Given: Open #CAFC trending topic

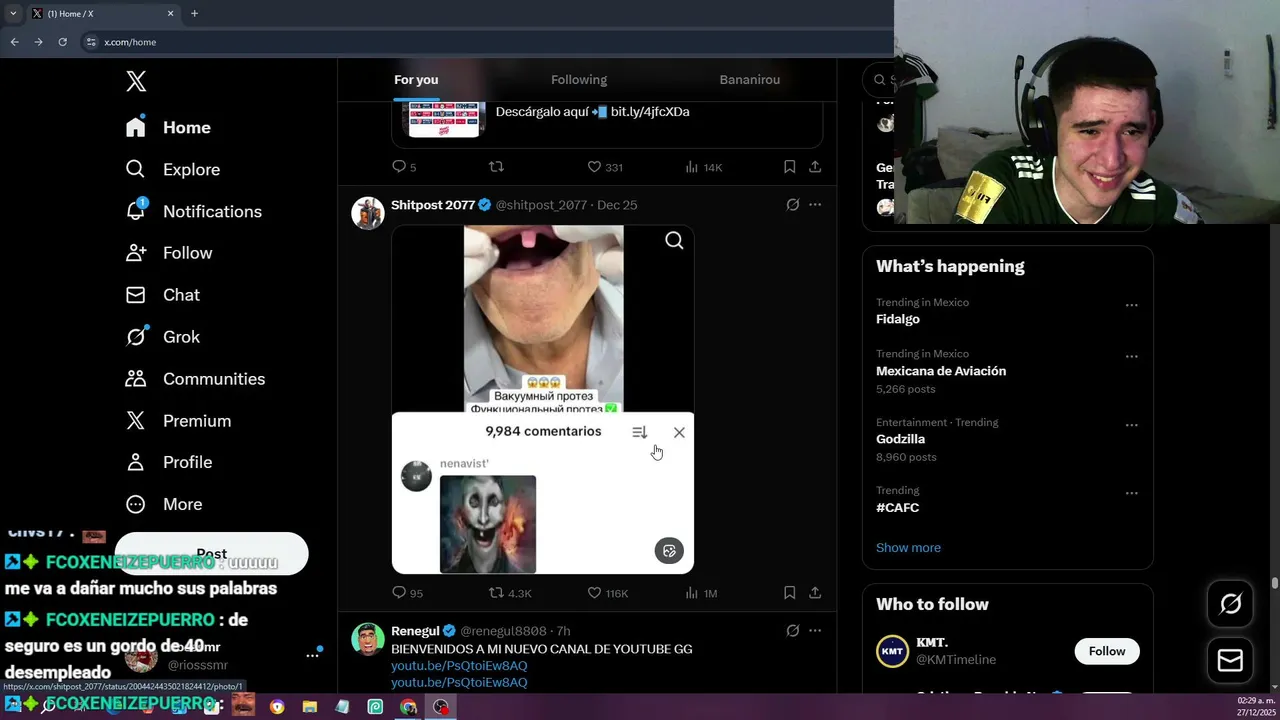Looking at the screenshot, I should pyautogui.click(x=897, y=508).
